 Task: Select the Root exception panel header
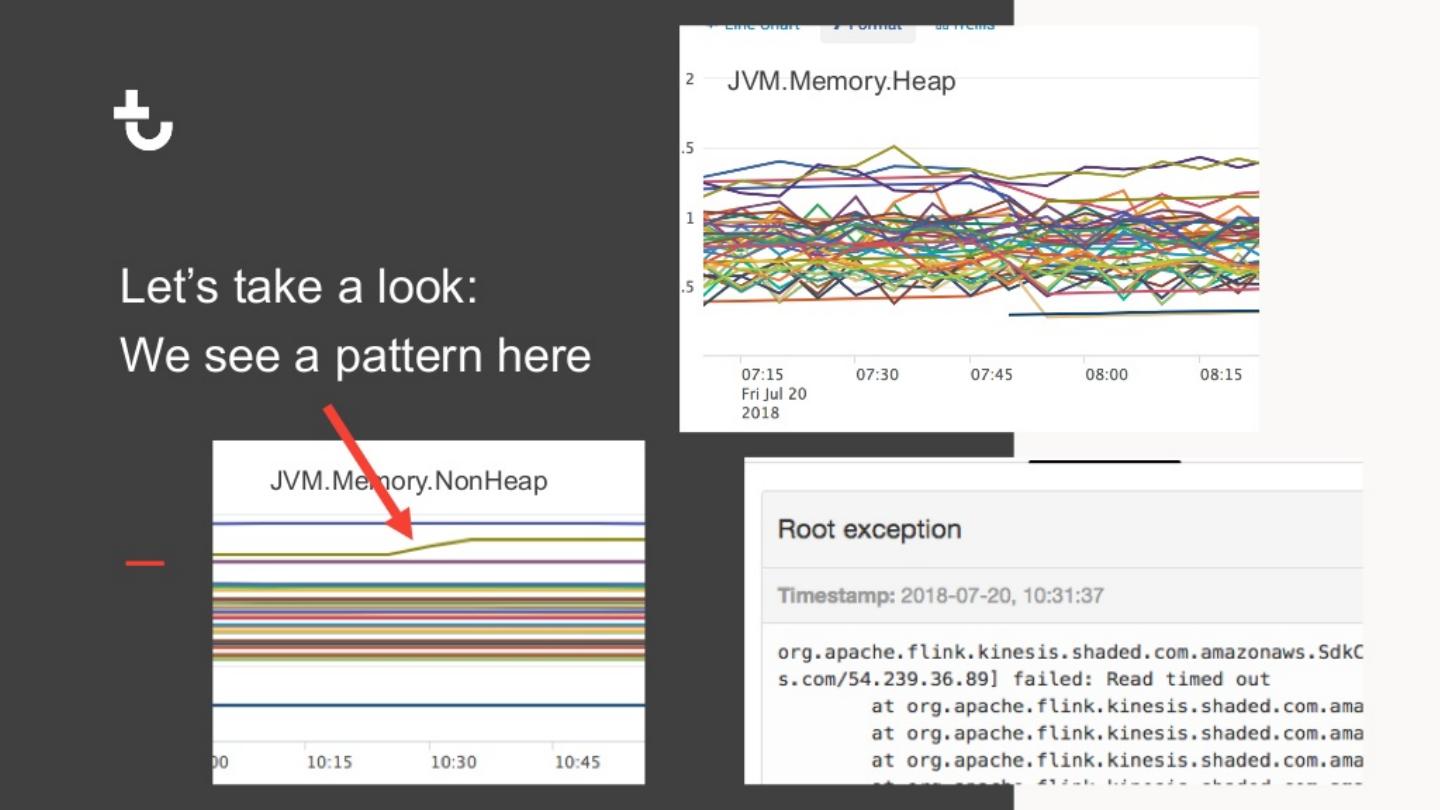click(x=869, y=529)
